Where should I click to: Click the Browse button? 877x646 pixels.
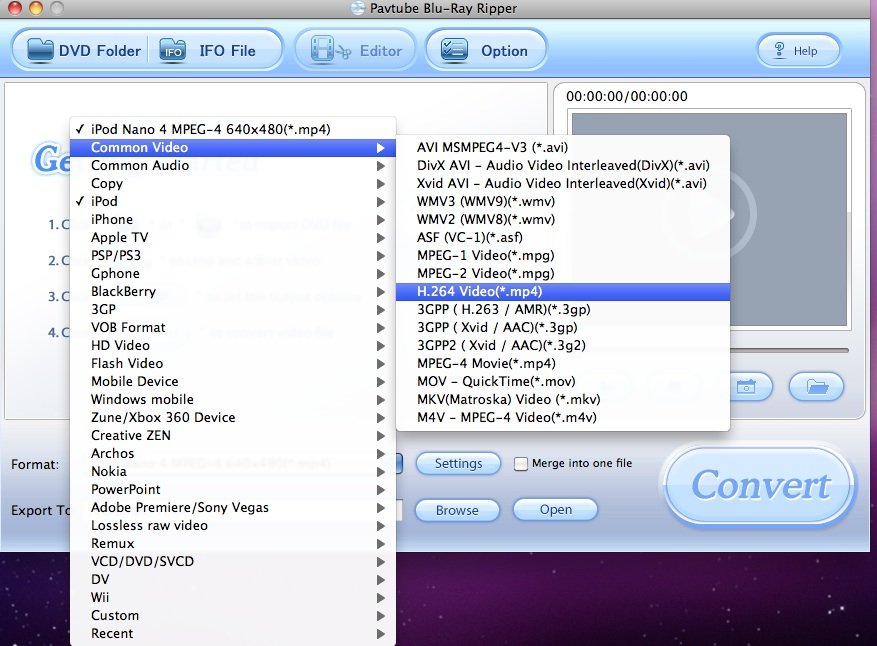tap(457, 510)
